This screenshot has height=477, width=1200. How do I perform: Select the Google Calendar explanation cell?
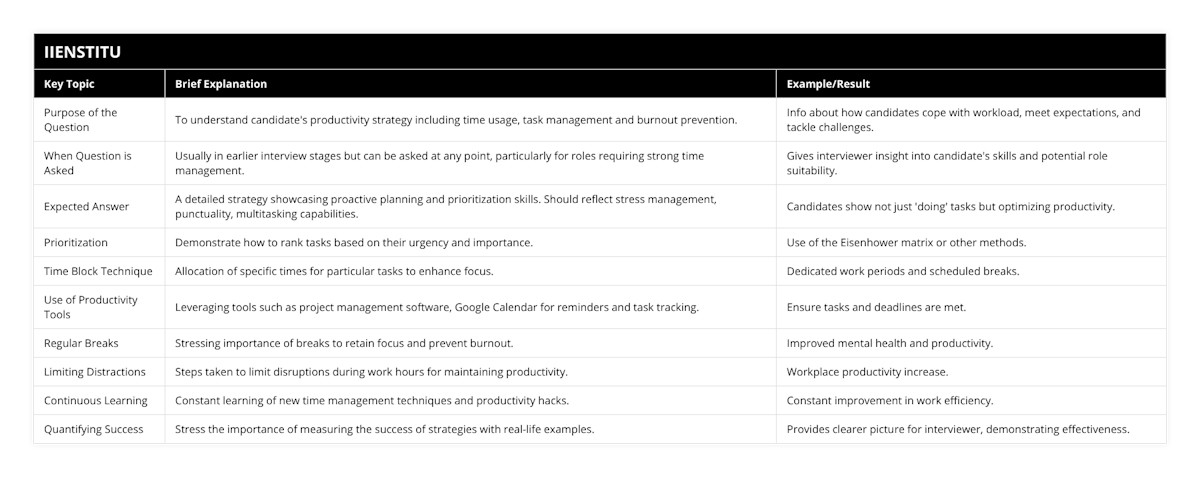(x=437, y=307)
